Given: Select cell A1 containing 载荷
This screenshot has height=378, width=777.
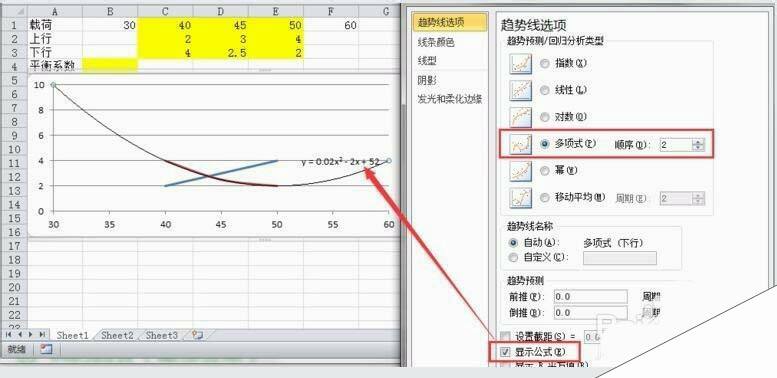Looking at the screenshot, I should pos(55,25).
